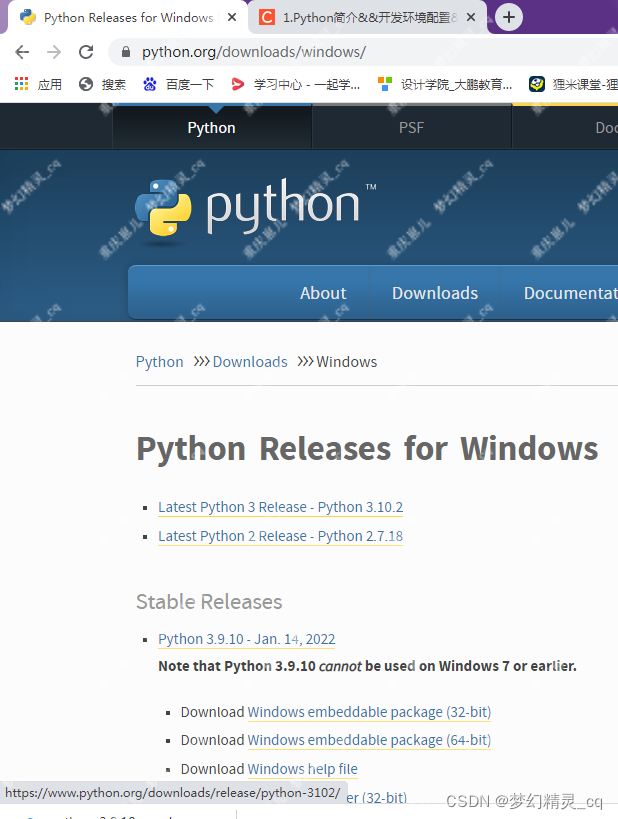Open the Downloads menu item
Screen dimensions: 618x819
(435, 293)
